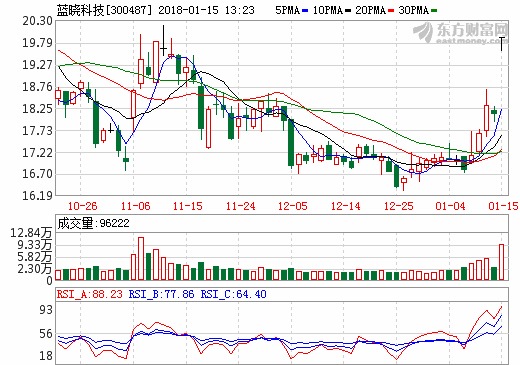
Task: Click the 93 RSI axis label
Action: [46, 310]
